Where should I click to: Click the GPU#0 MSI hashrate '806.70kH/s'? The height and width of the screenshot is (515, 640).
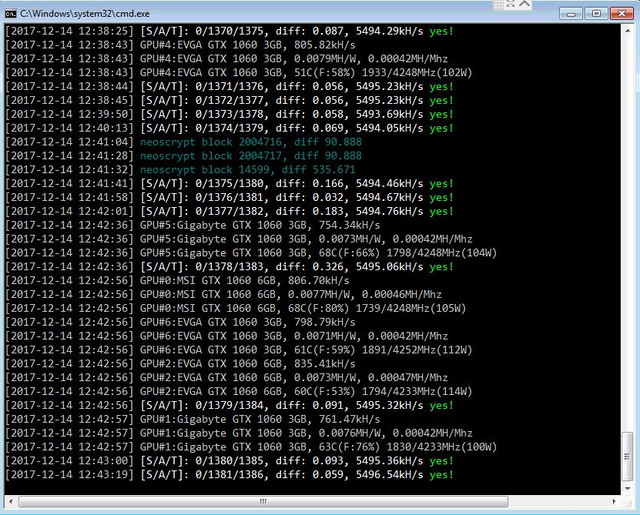[319, 281]
